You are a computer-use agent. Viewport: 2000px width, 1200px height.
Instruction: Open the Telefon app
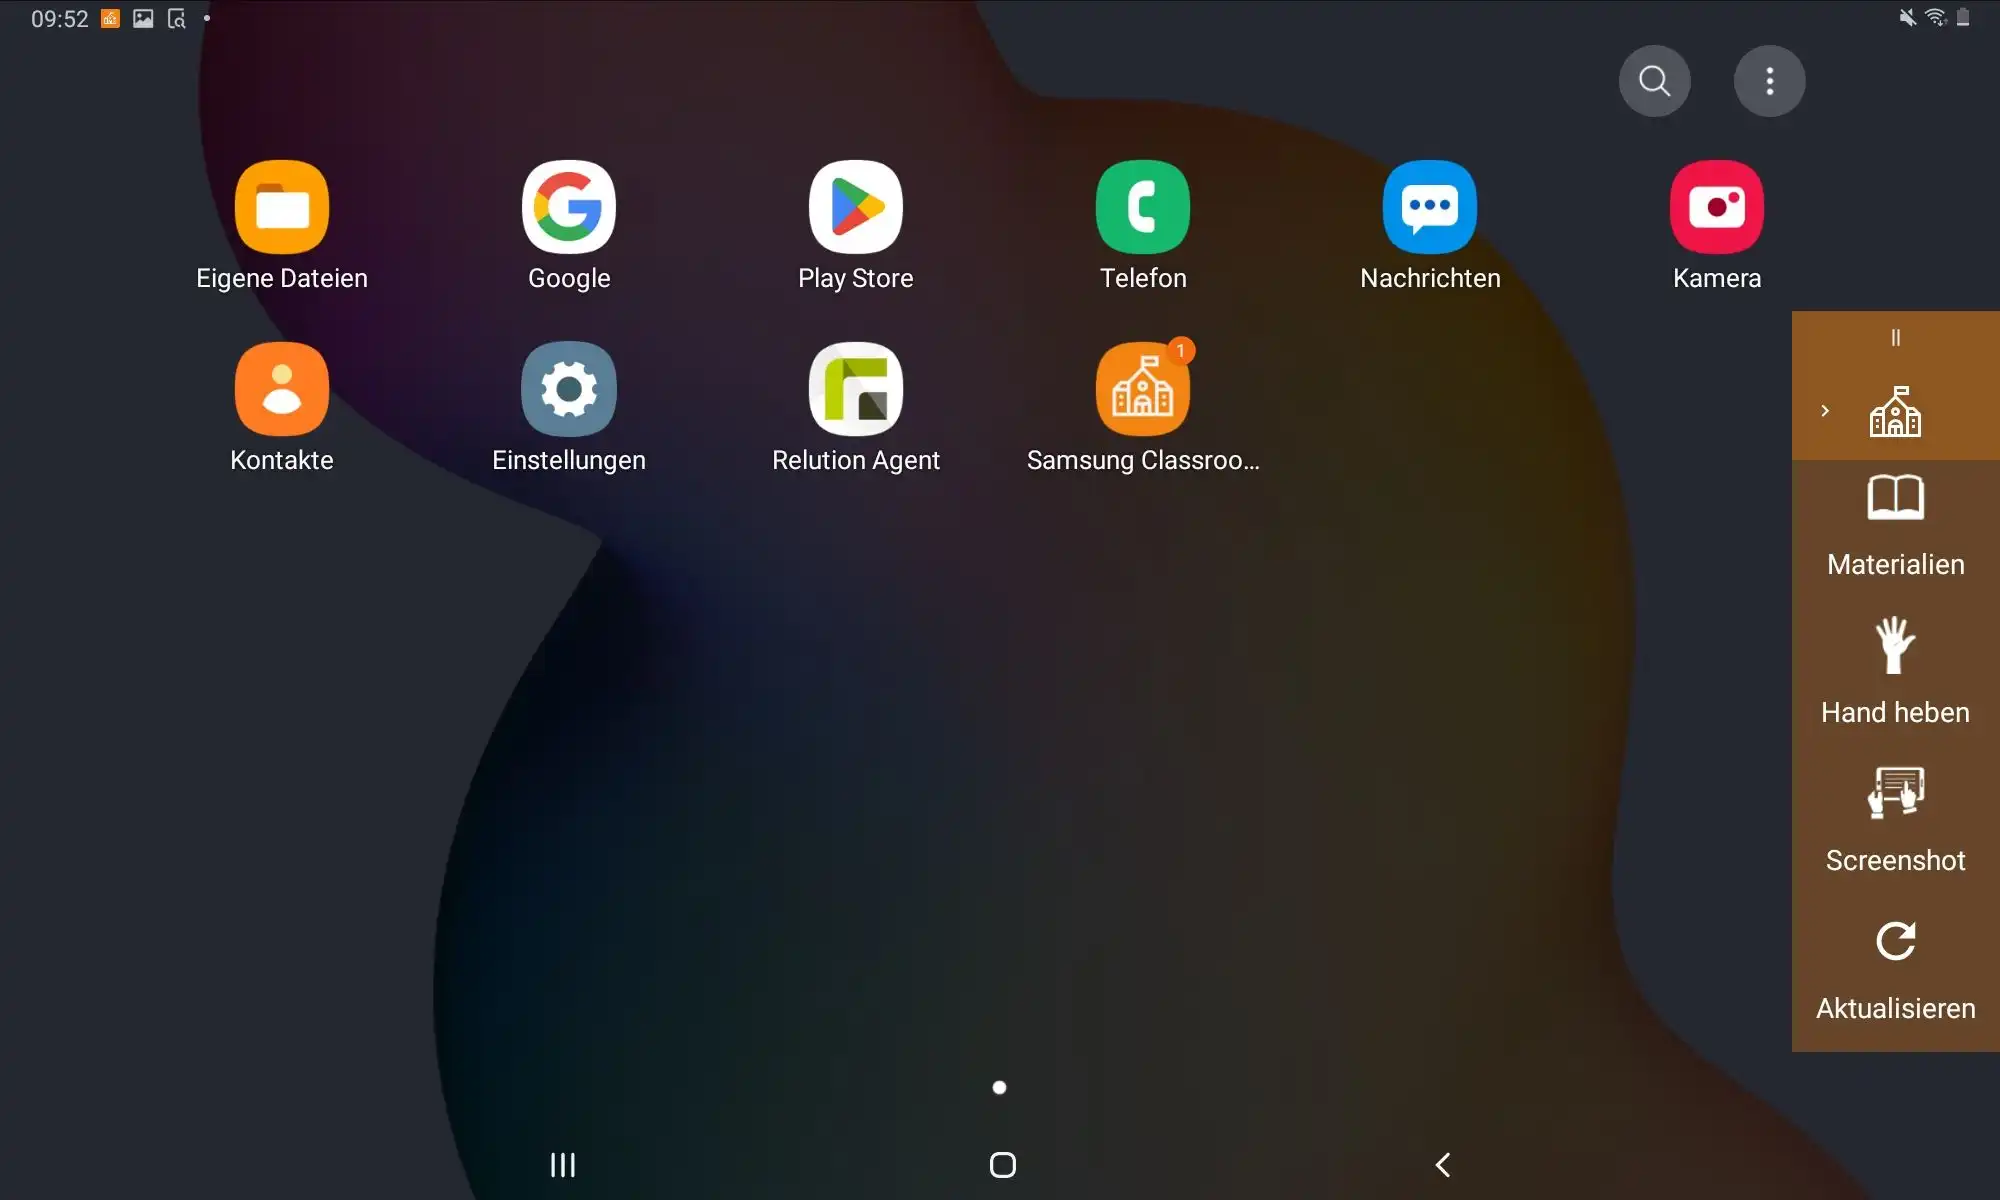(x=1143, y=207)
